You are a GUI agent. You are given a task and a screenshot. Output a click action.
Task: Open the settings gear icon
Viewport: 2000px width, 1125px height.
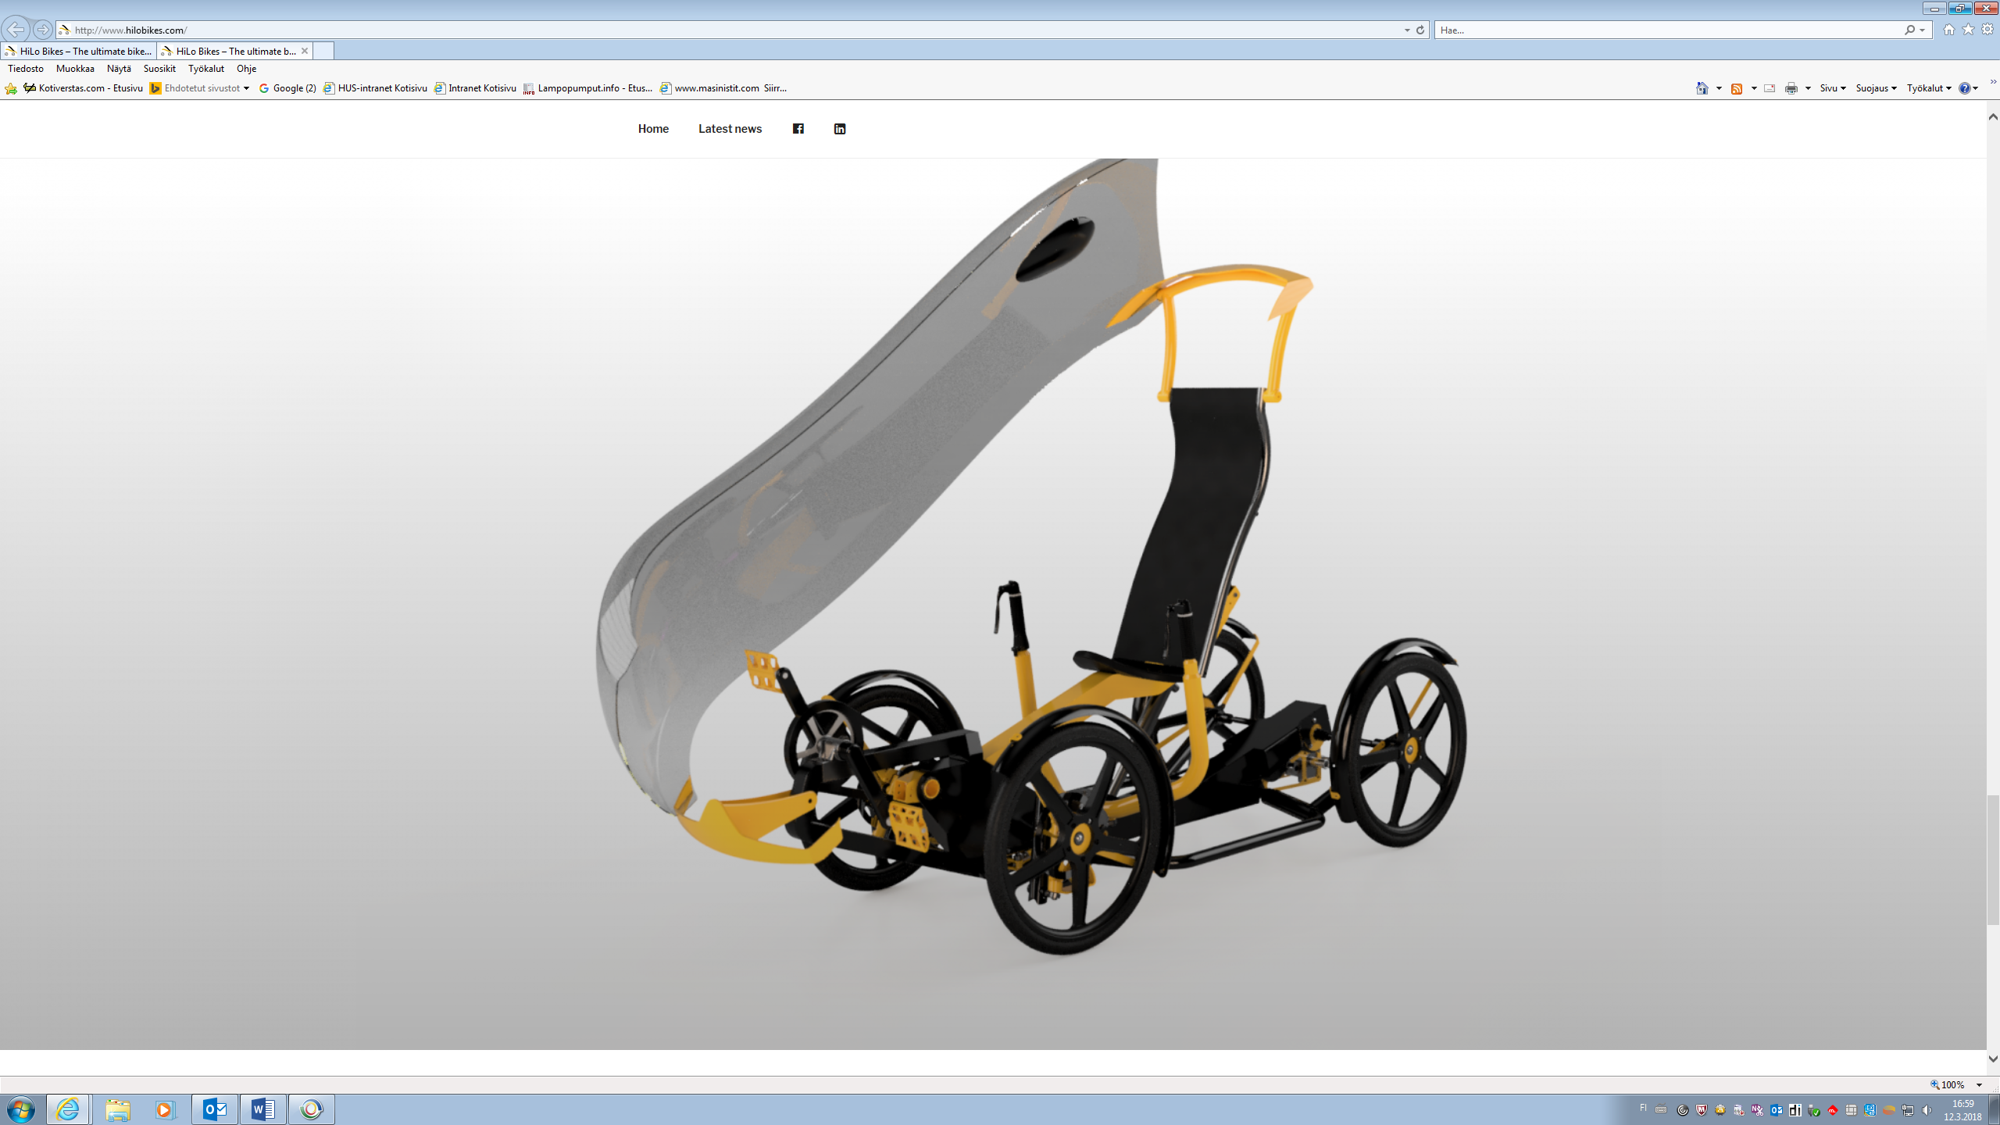[1987, 30]
